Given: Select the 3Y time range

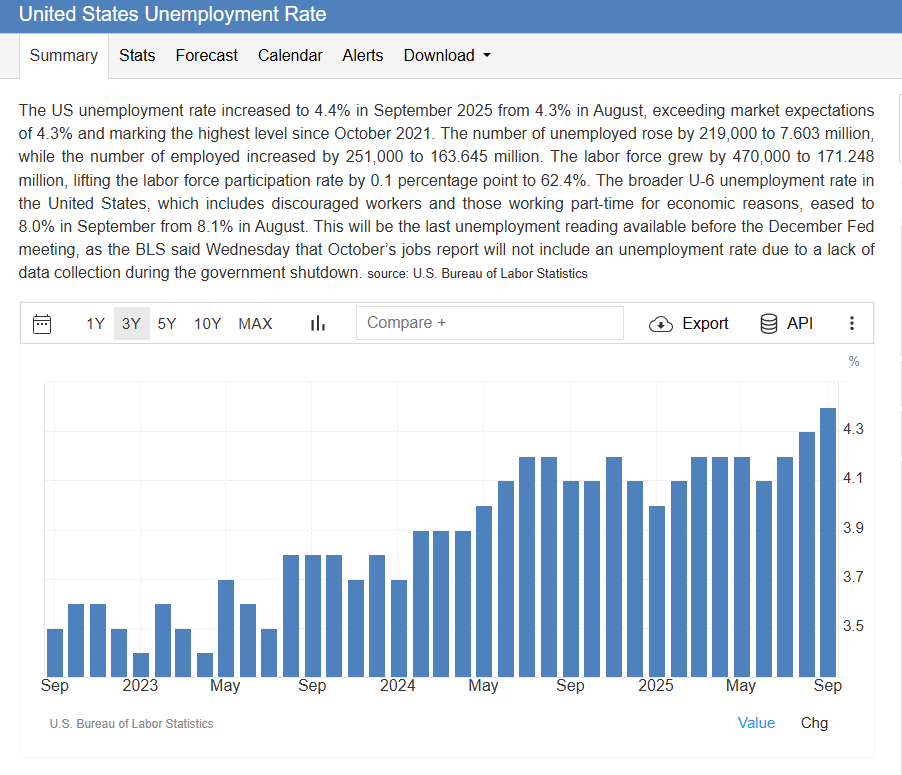Looking at the screenshot, I should pos(131,324).
